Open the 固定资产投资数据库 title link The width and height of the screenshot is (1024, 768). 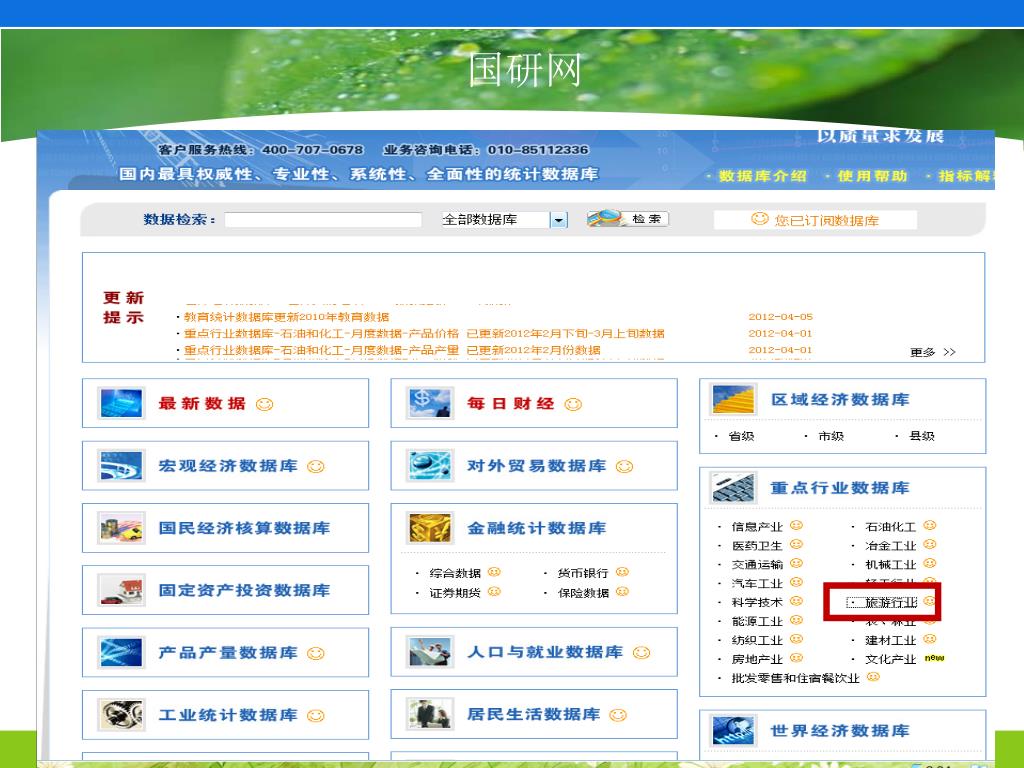click(244, 590)
